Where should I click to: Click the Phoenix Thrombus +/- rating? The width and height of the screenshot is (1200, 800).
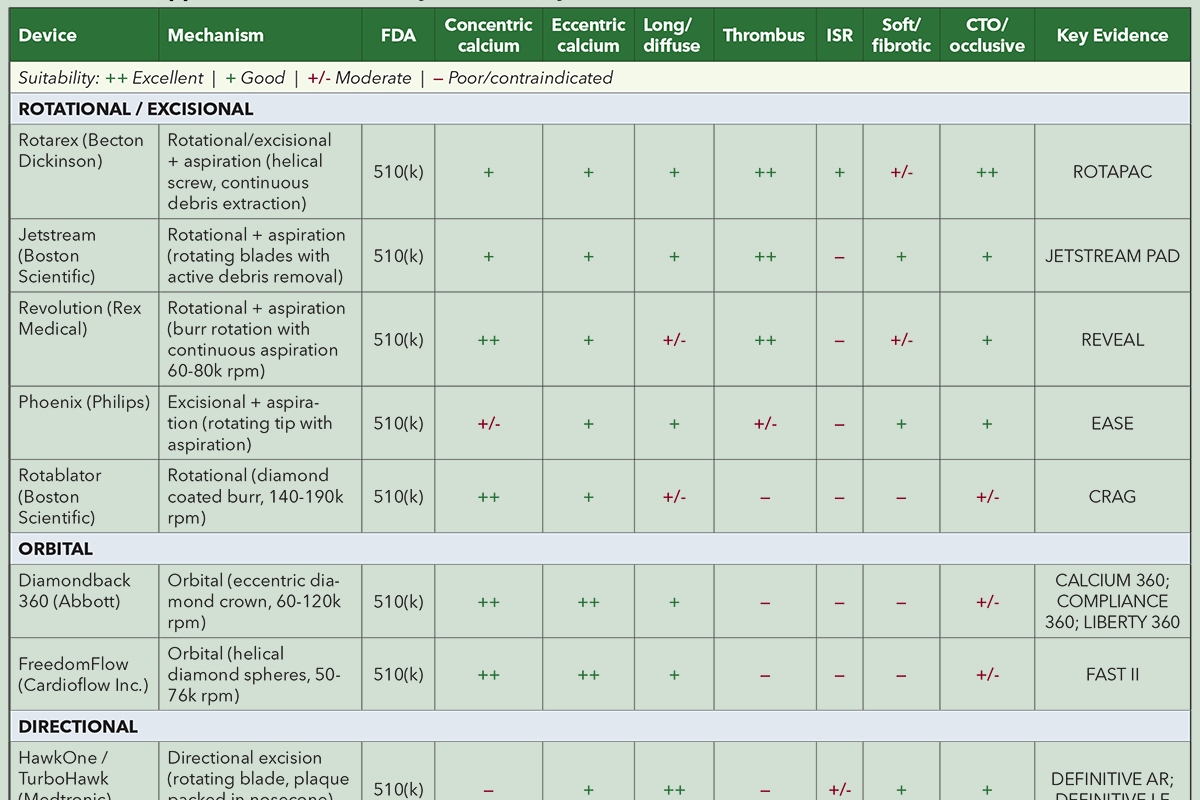(764, 424)
